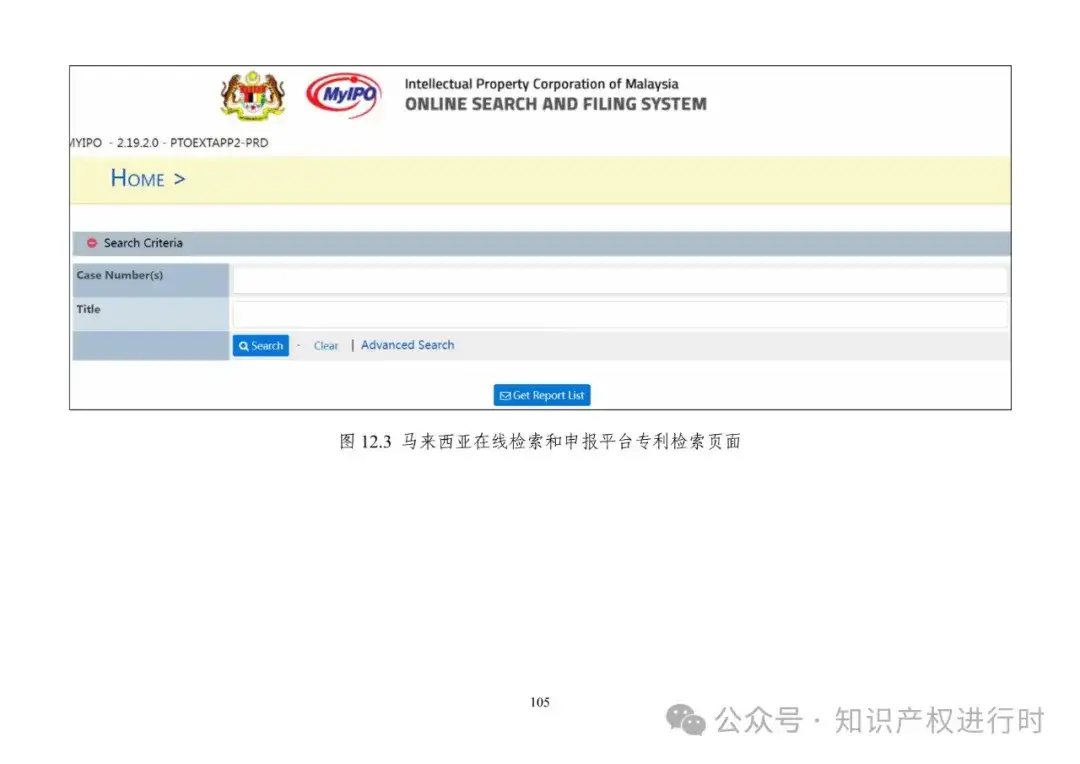Screen dimensions: 1080x764
Task: Click the MyIPO logo
Action: (344, 95)
